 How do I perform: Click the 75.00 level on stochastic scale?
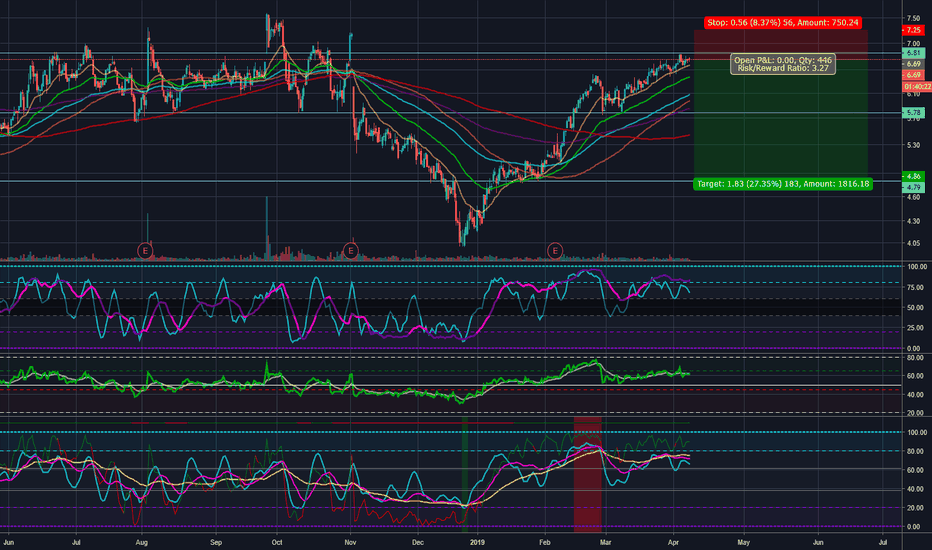click(x=915, y=287)
